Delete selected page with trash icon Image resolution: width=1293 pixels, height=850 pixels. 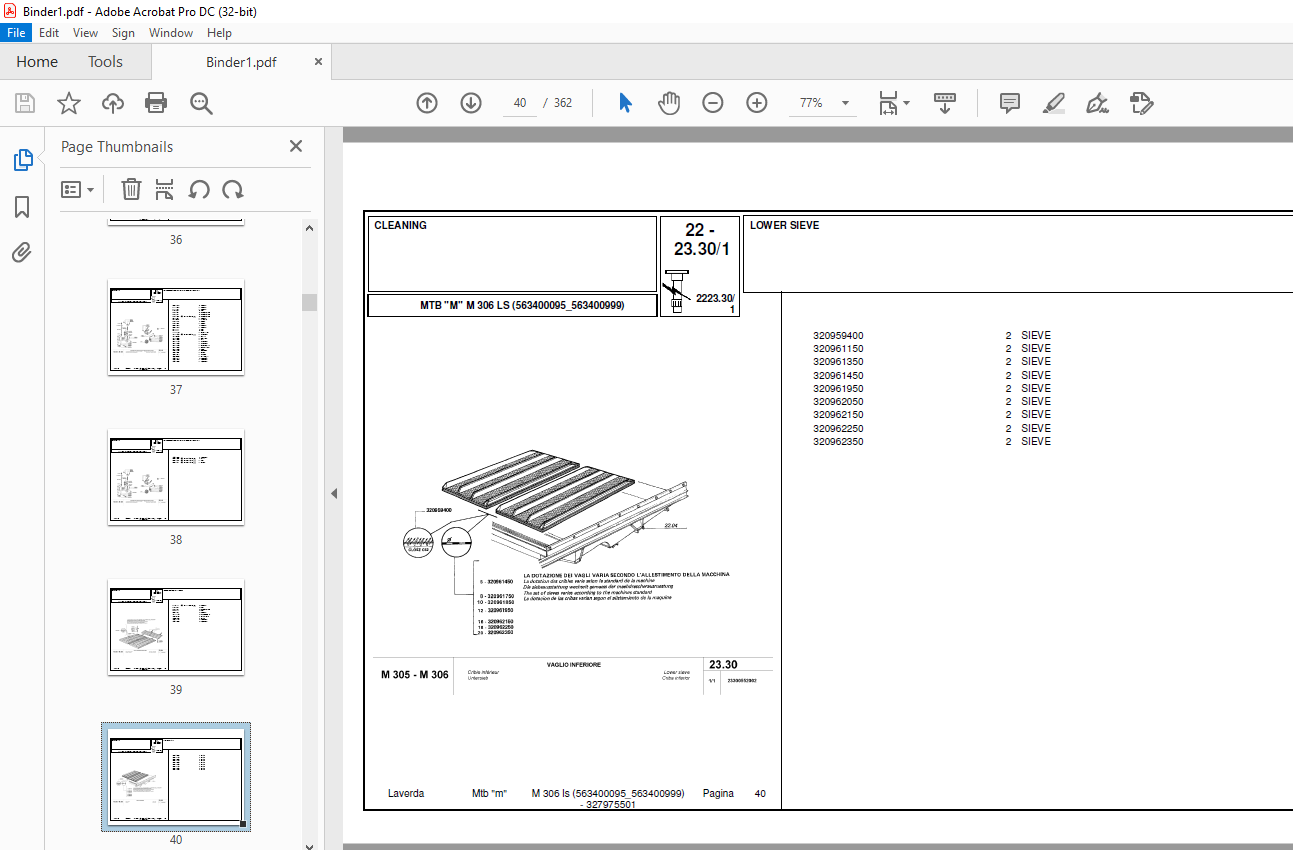[131, 189]
